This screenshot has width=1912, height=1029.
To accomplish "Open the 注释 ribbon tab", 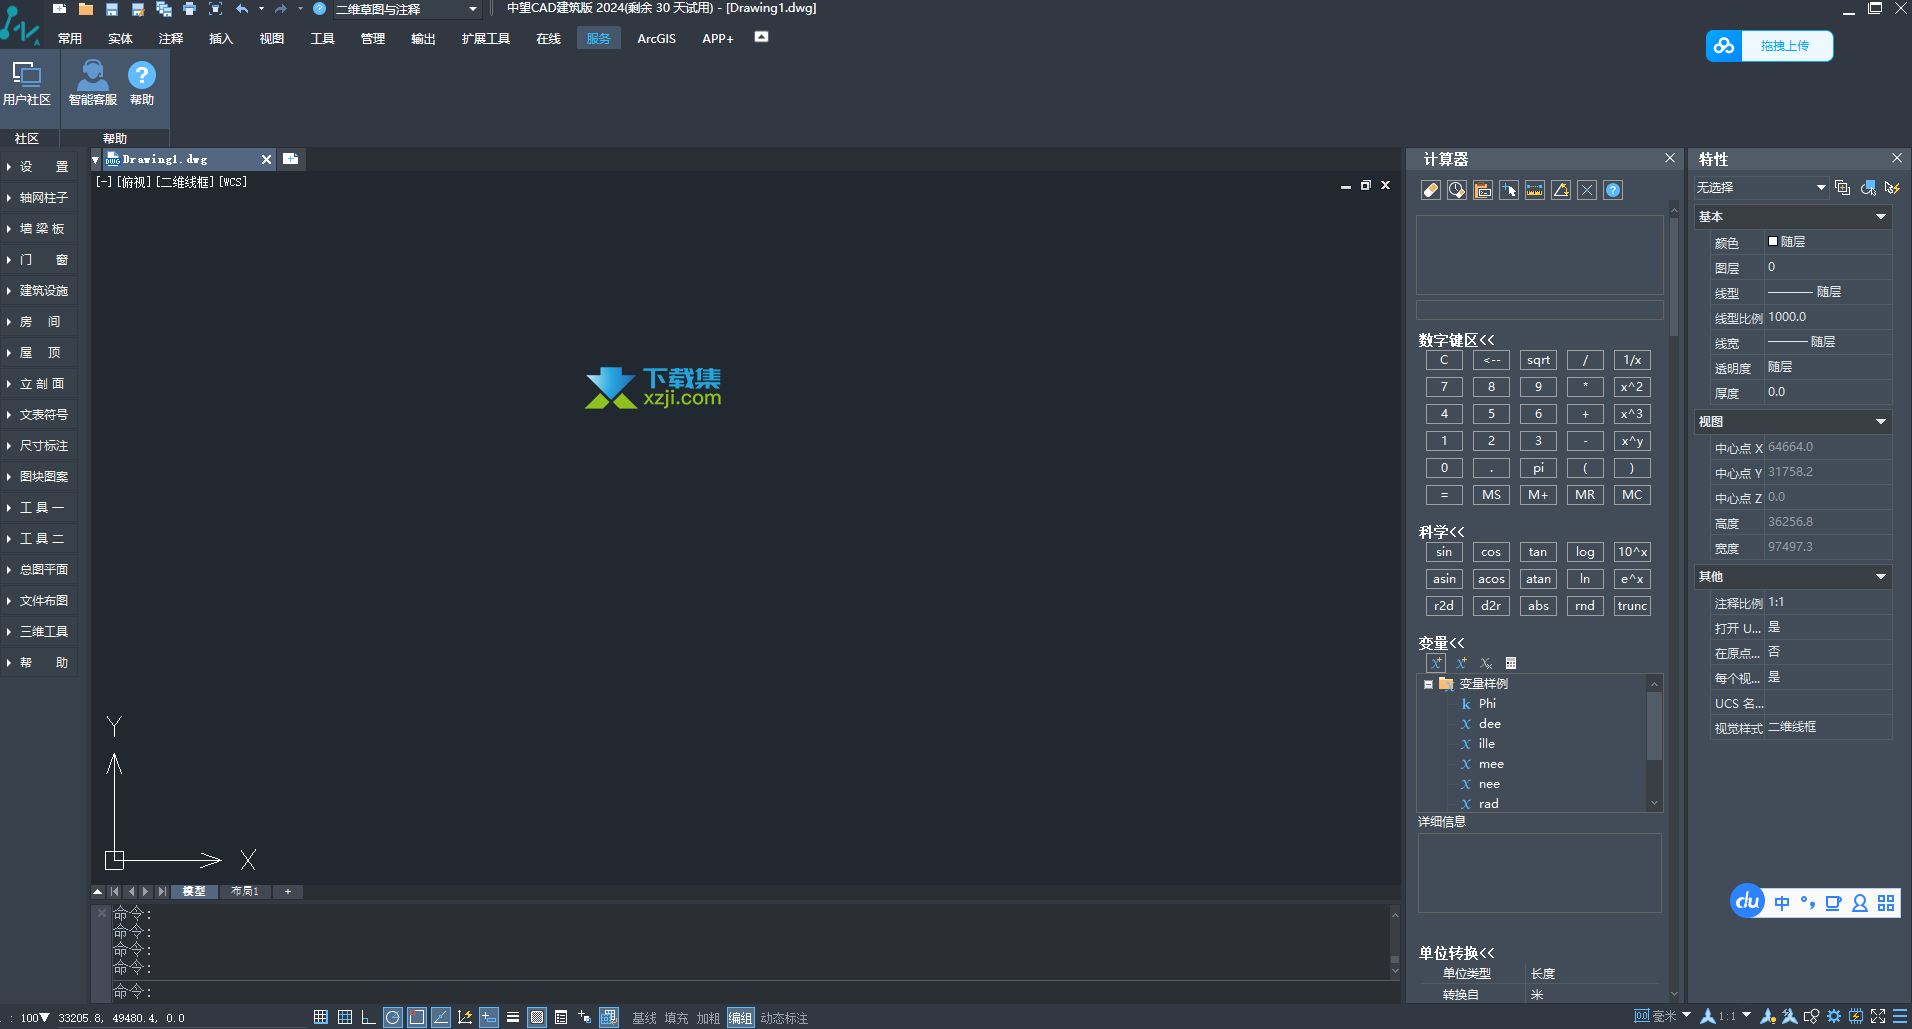I will click(171, 39).
